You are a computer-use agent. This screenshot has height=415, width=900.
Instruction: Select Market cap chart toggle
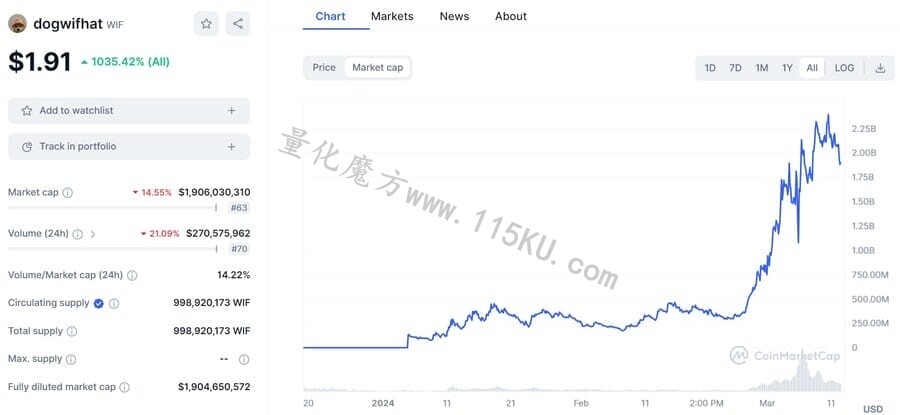click(377, 68)
